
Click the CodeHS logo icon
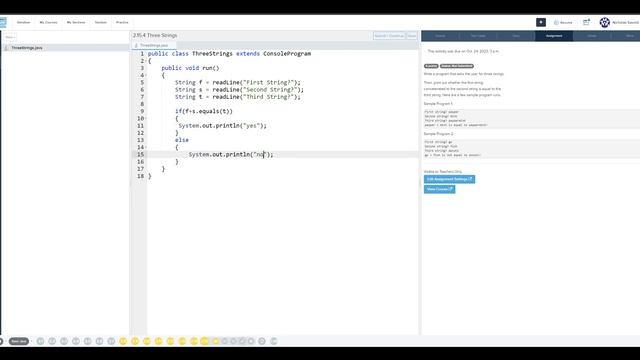point(3,22)
